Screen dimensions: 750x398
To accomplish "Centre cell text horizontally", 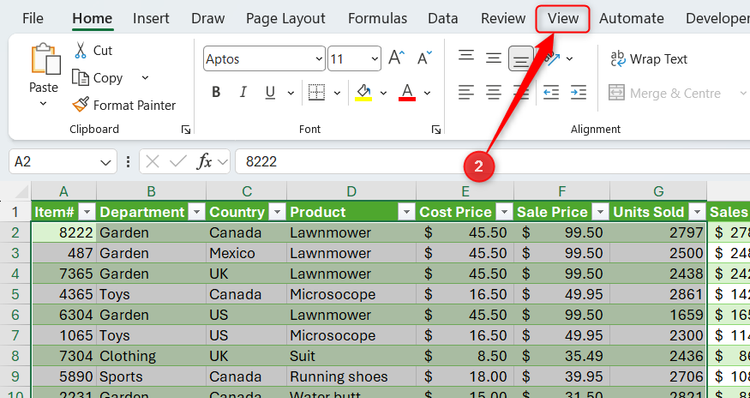I will click(x=493, y=92).
